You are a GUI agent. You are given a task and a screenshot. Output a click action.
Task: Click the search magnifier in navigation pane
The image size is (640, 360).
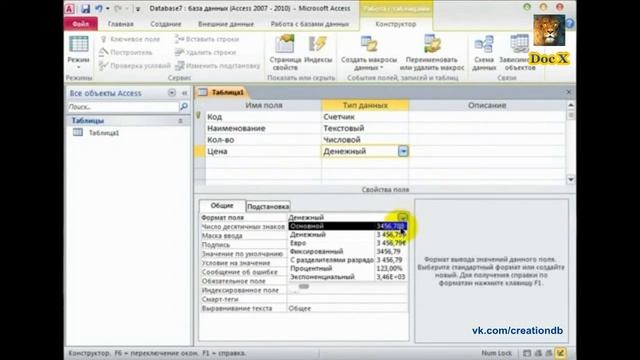pos(184,107)
